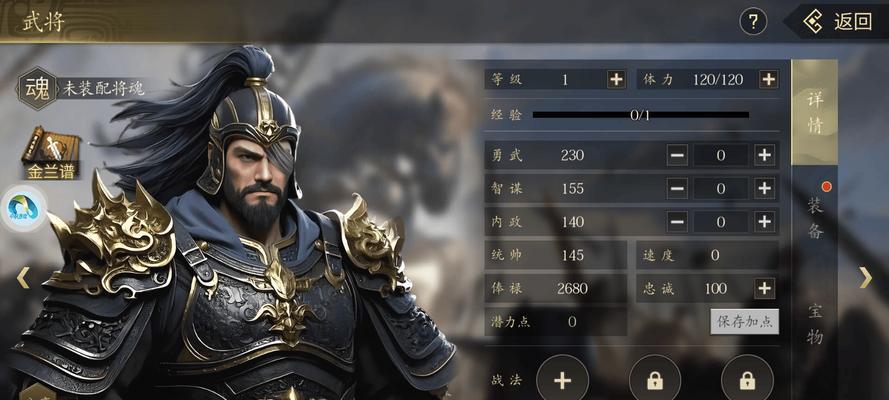Screen dimensions: 889x400
Task: Switch to the 宝物 treasure tab
Action: tap(815, 325)
